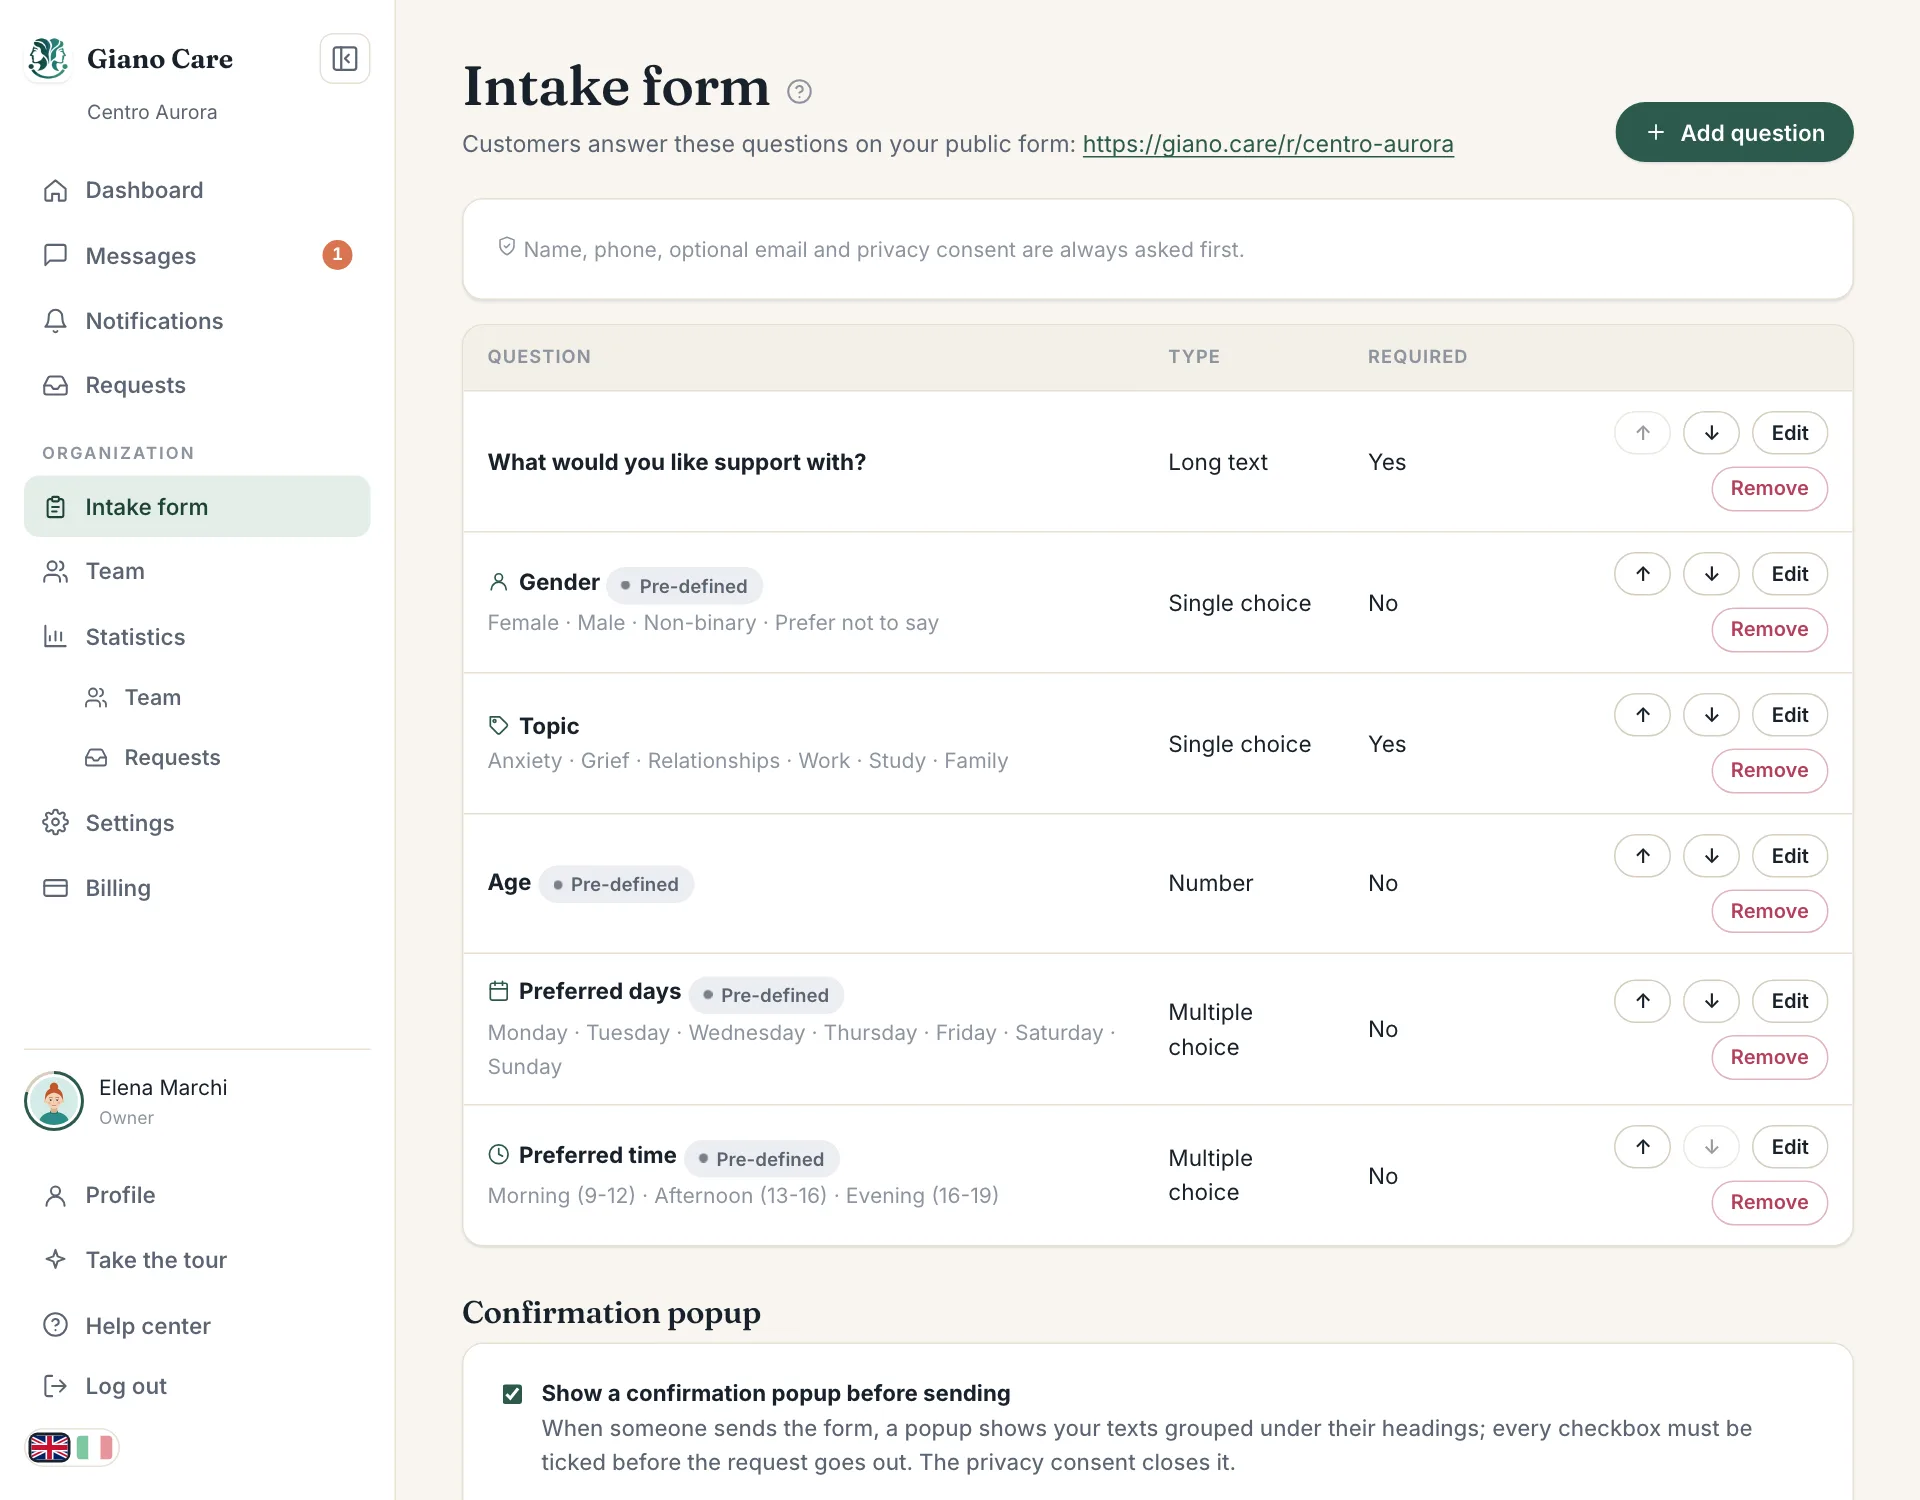This screenshot has width=1920, height=1500.
Task: Open Messages with one unread
Action: [197, 256]
